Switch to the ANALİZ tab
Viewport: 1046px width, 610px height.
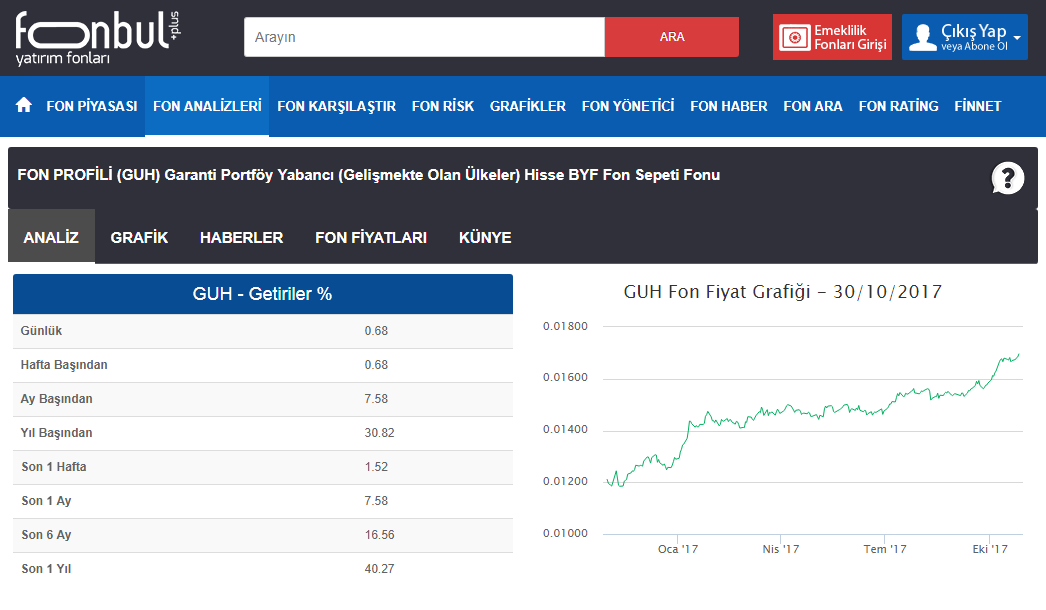click(51, 237)
